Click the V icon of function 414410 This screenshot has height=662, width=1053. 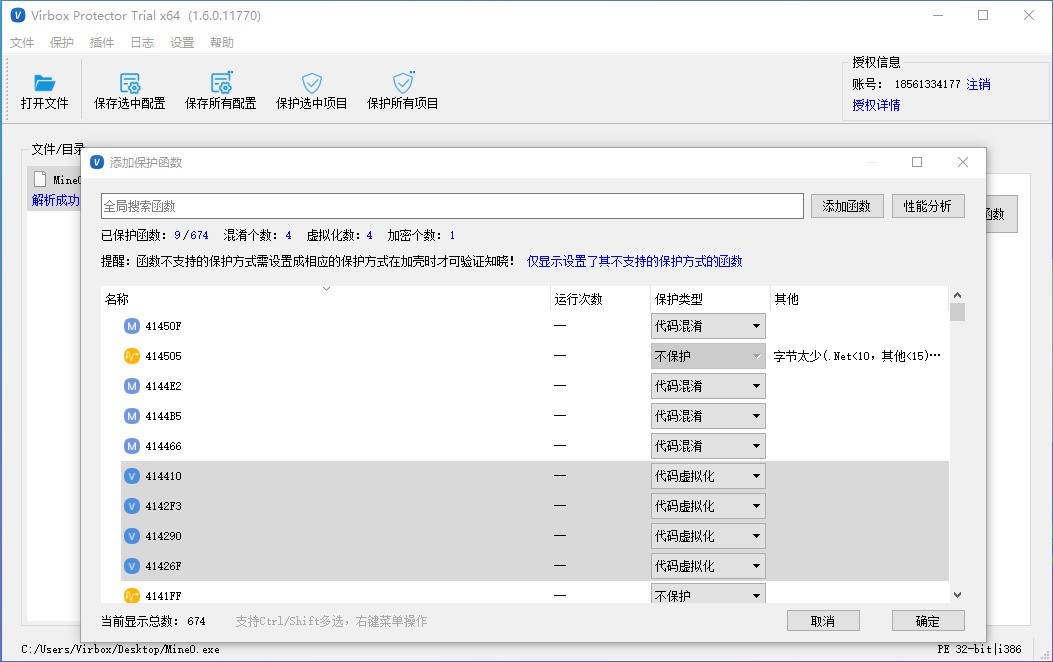pyautogui.click(x=132, y=476)
